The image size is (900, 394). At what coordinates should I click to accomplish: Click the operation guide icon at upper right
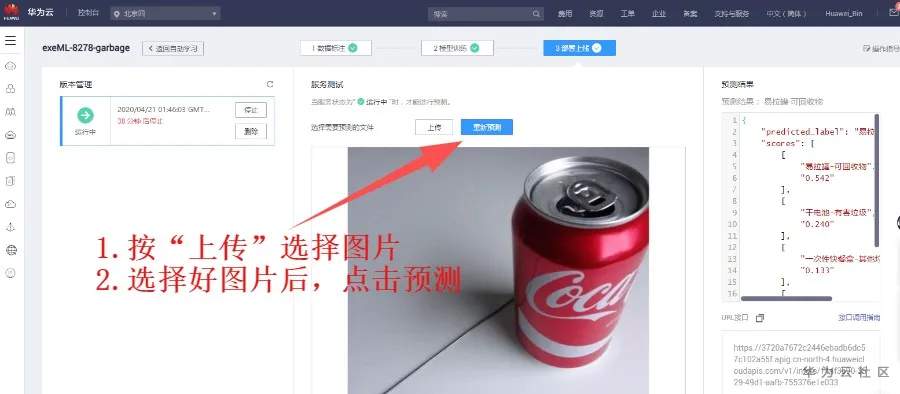tap(866, 49)
